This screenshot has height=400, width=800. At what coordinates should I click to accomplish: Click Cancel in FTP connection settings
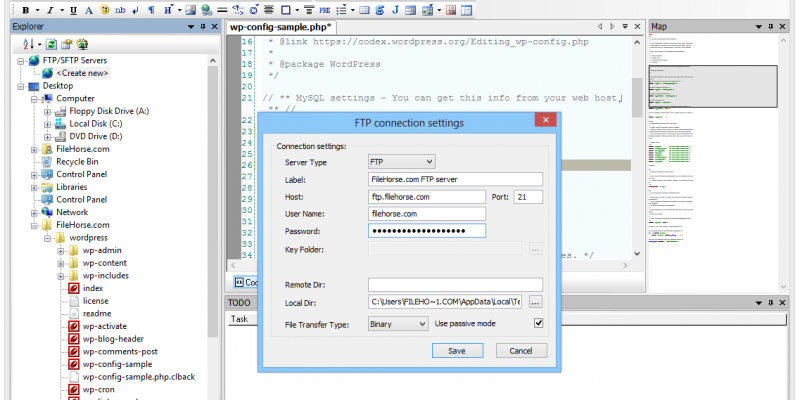(x=521, y=351)
